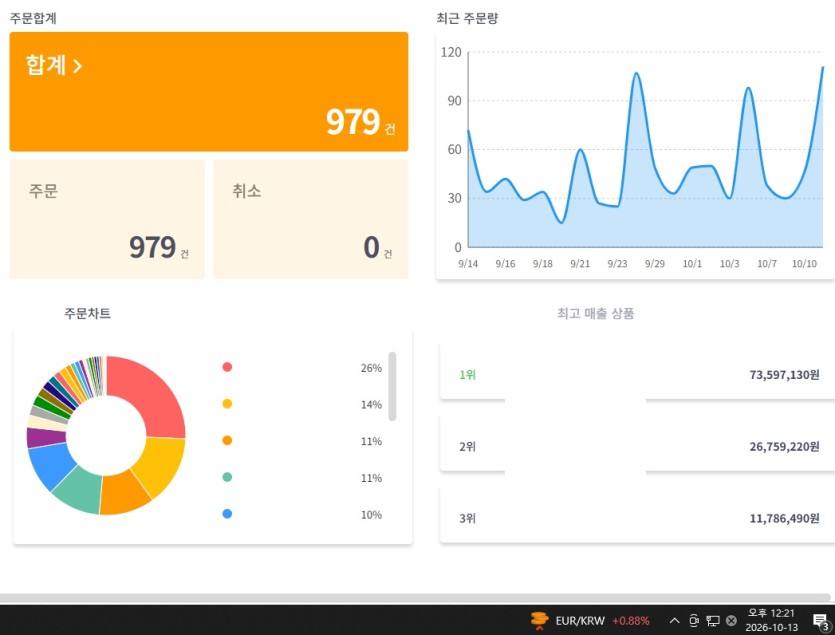Click the 26% legend percentage
Screen dimensions: 835x635
371,368
